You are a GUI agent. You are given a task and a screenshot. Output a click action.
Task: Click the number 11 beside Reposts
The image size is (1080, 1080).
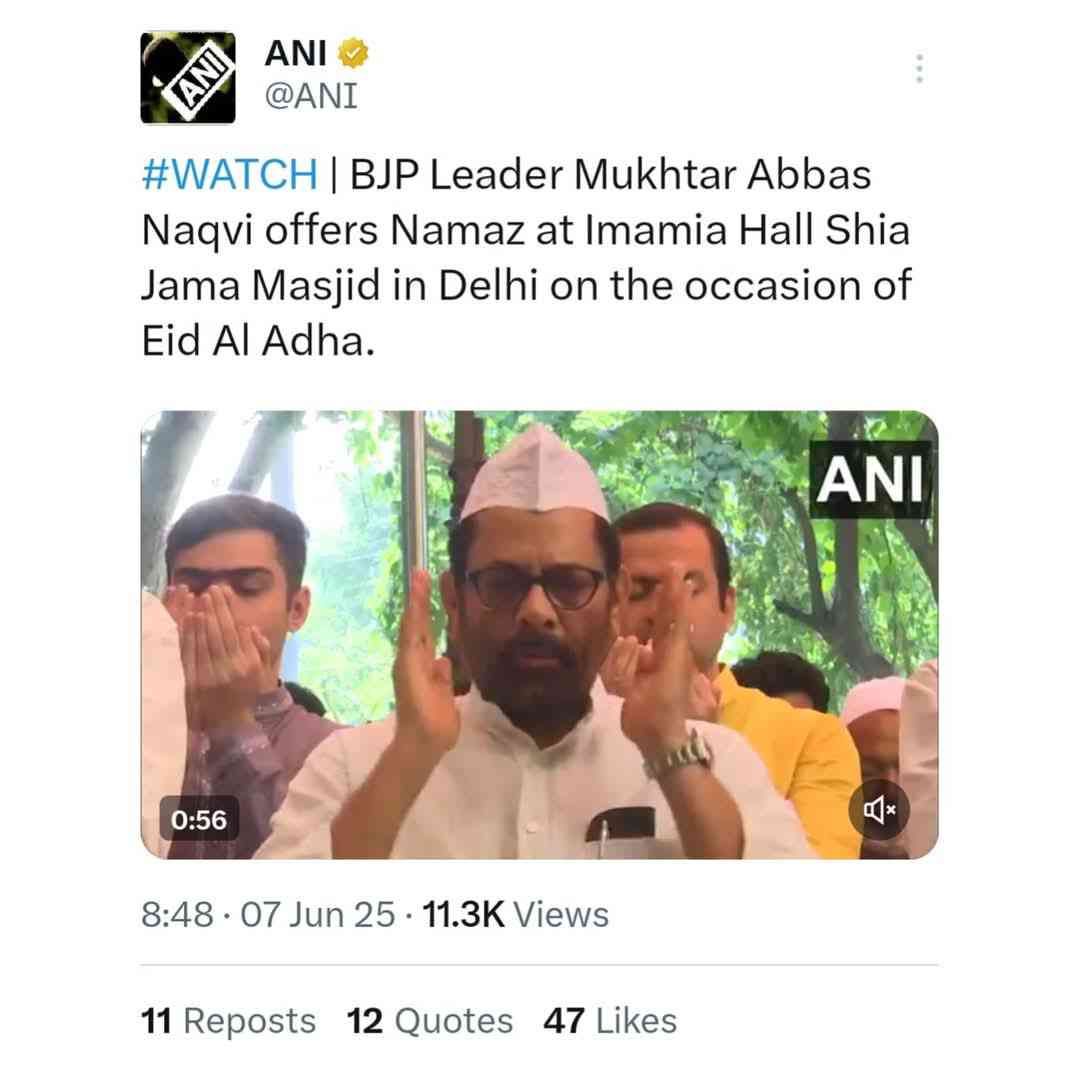click(156, 1021)
